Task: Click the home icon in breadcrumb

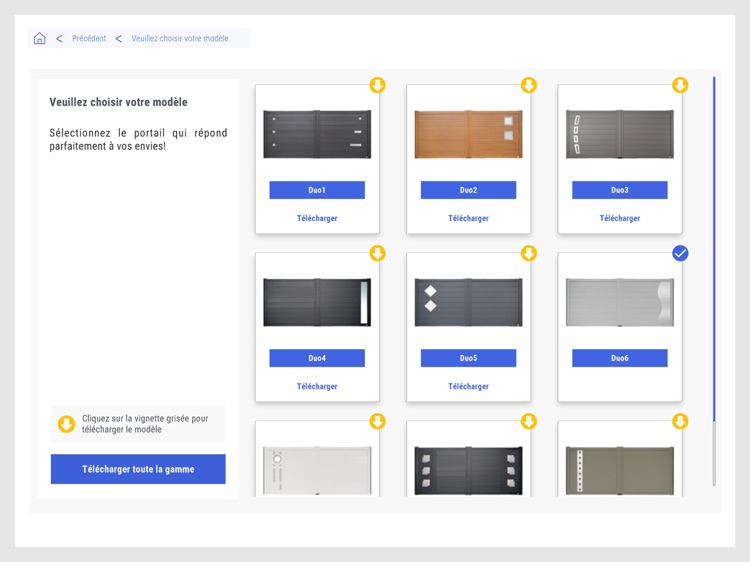Action: (40, 39)
